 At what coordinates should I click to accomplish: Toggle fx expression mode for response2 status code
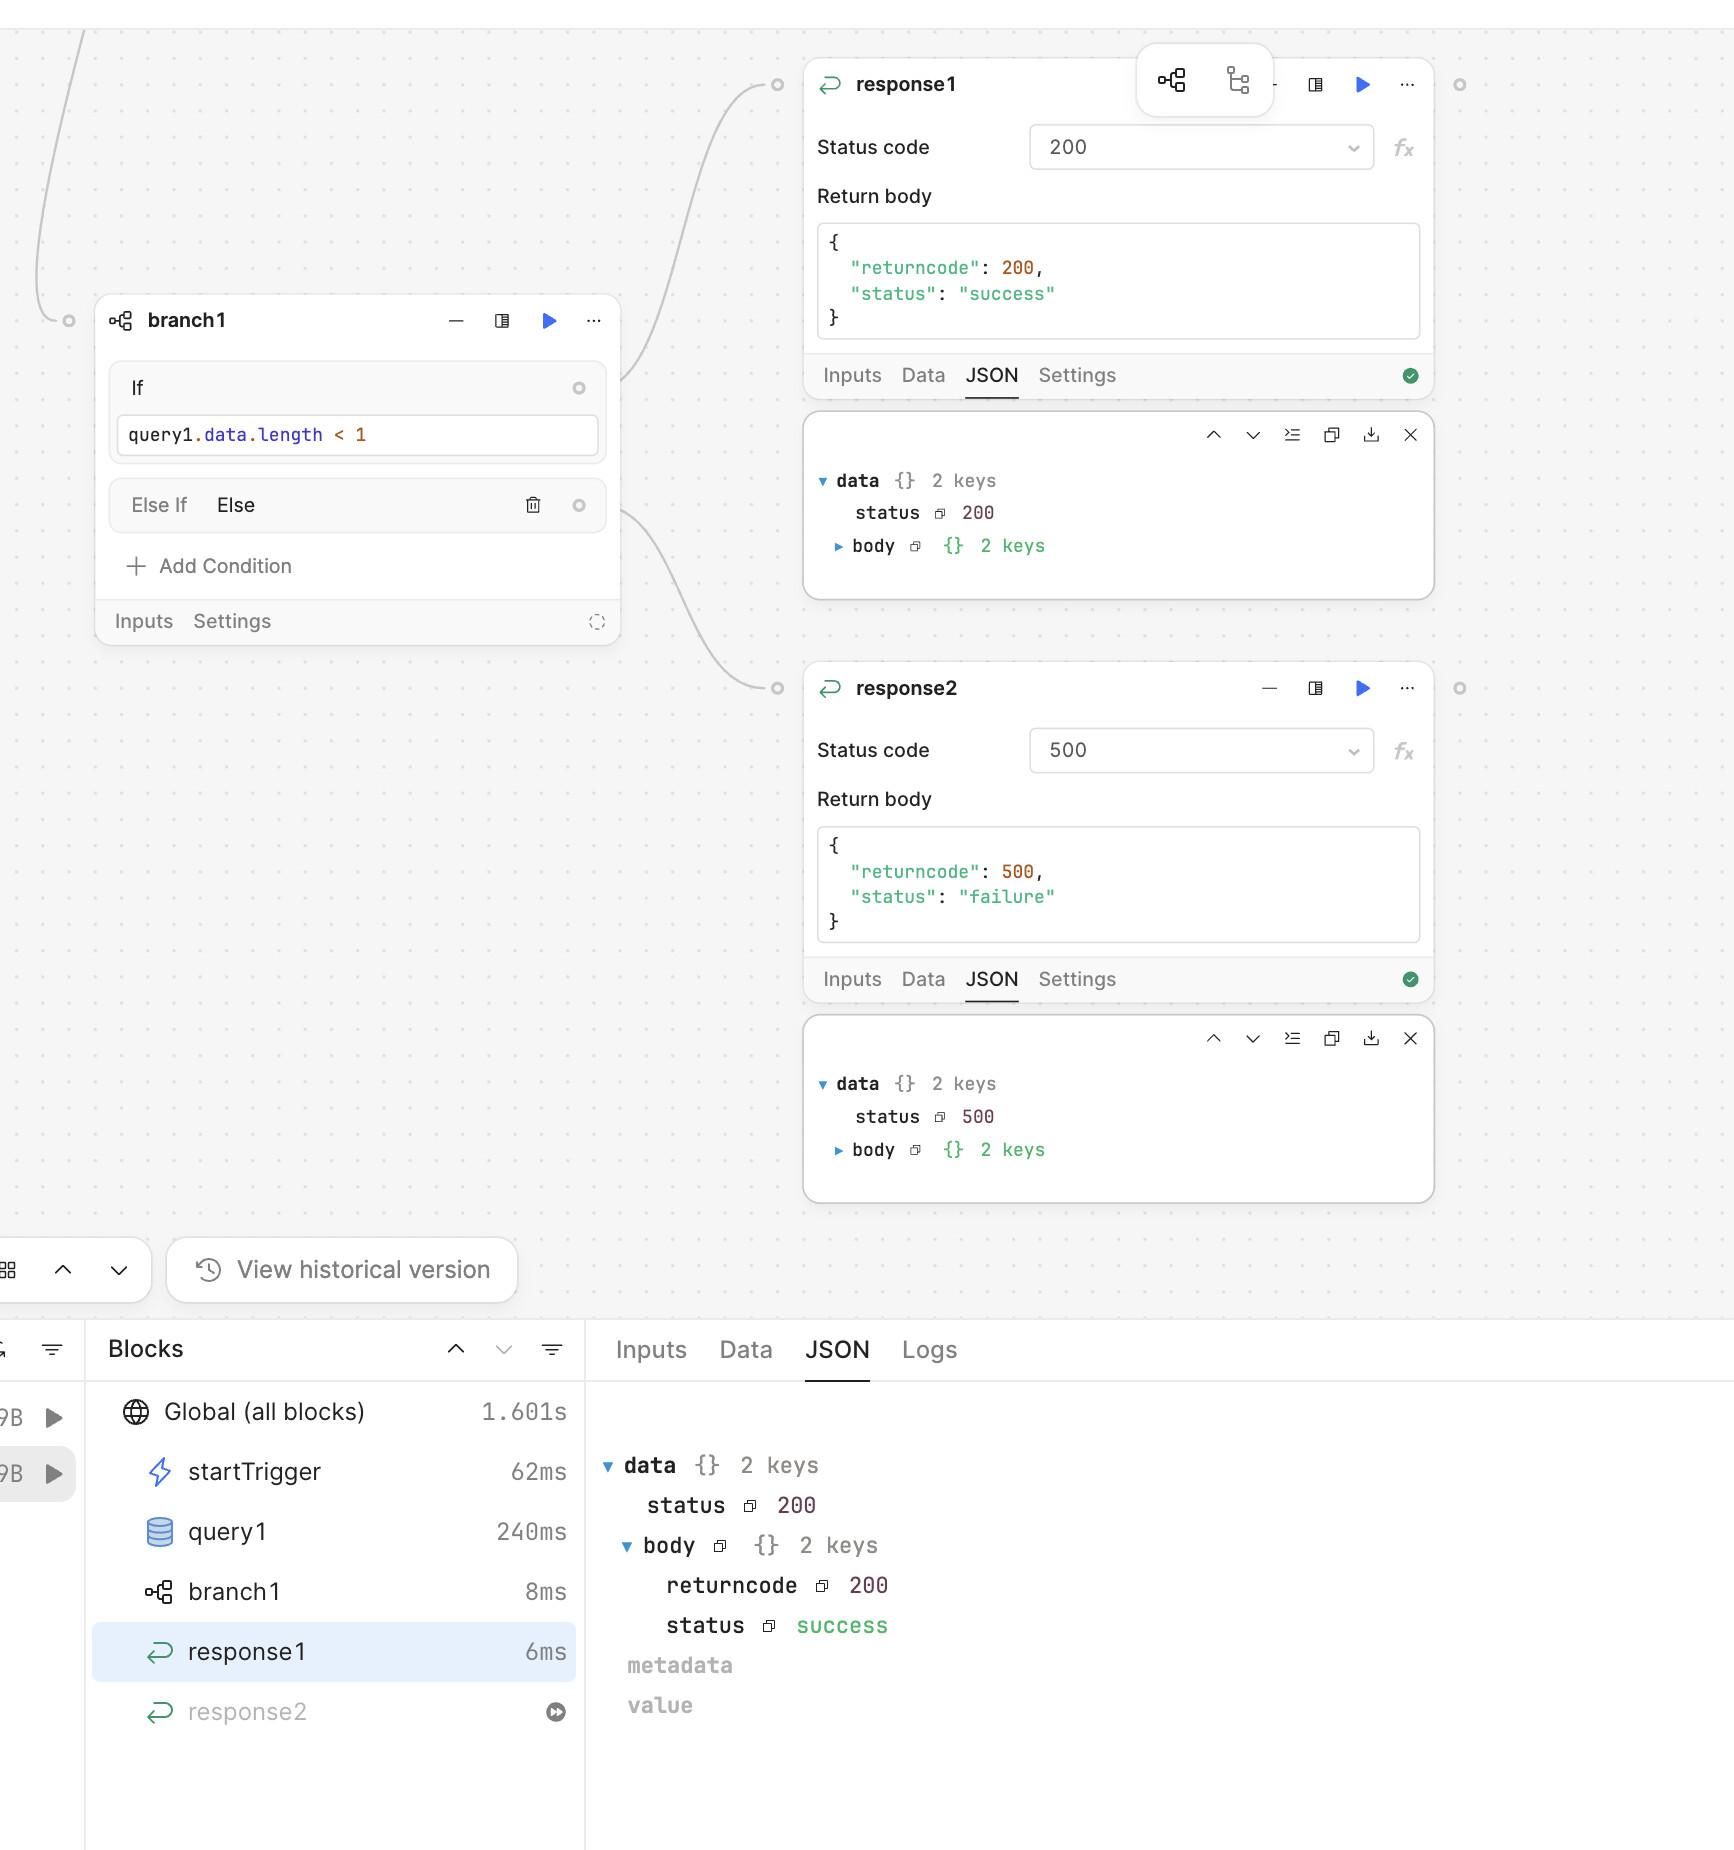(1403, 751)
